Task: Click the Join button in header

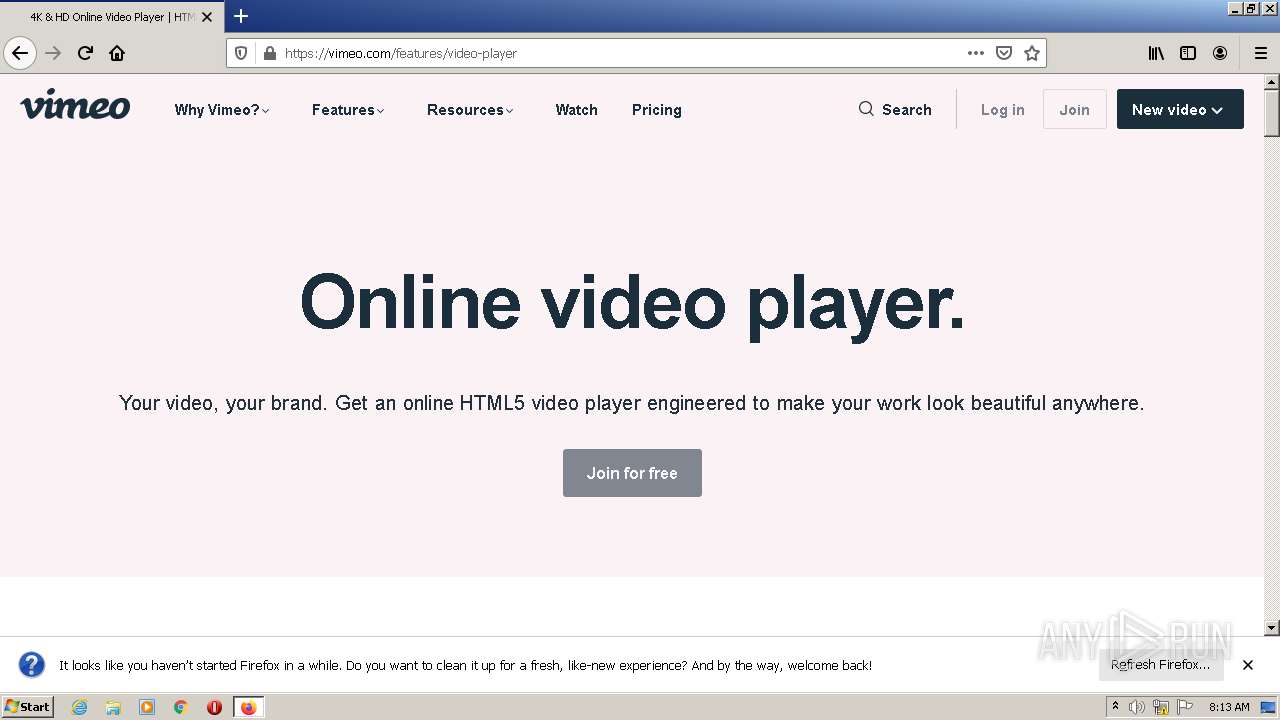Action: (1074, 109)
